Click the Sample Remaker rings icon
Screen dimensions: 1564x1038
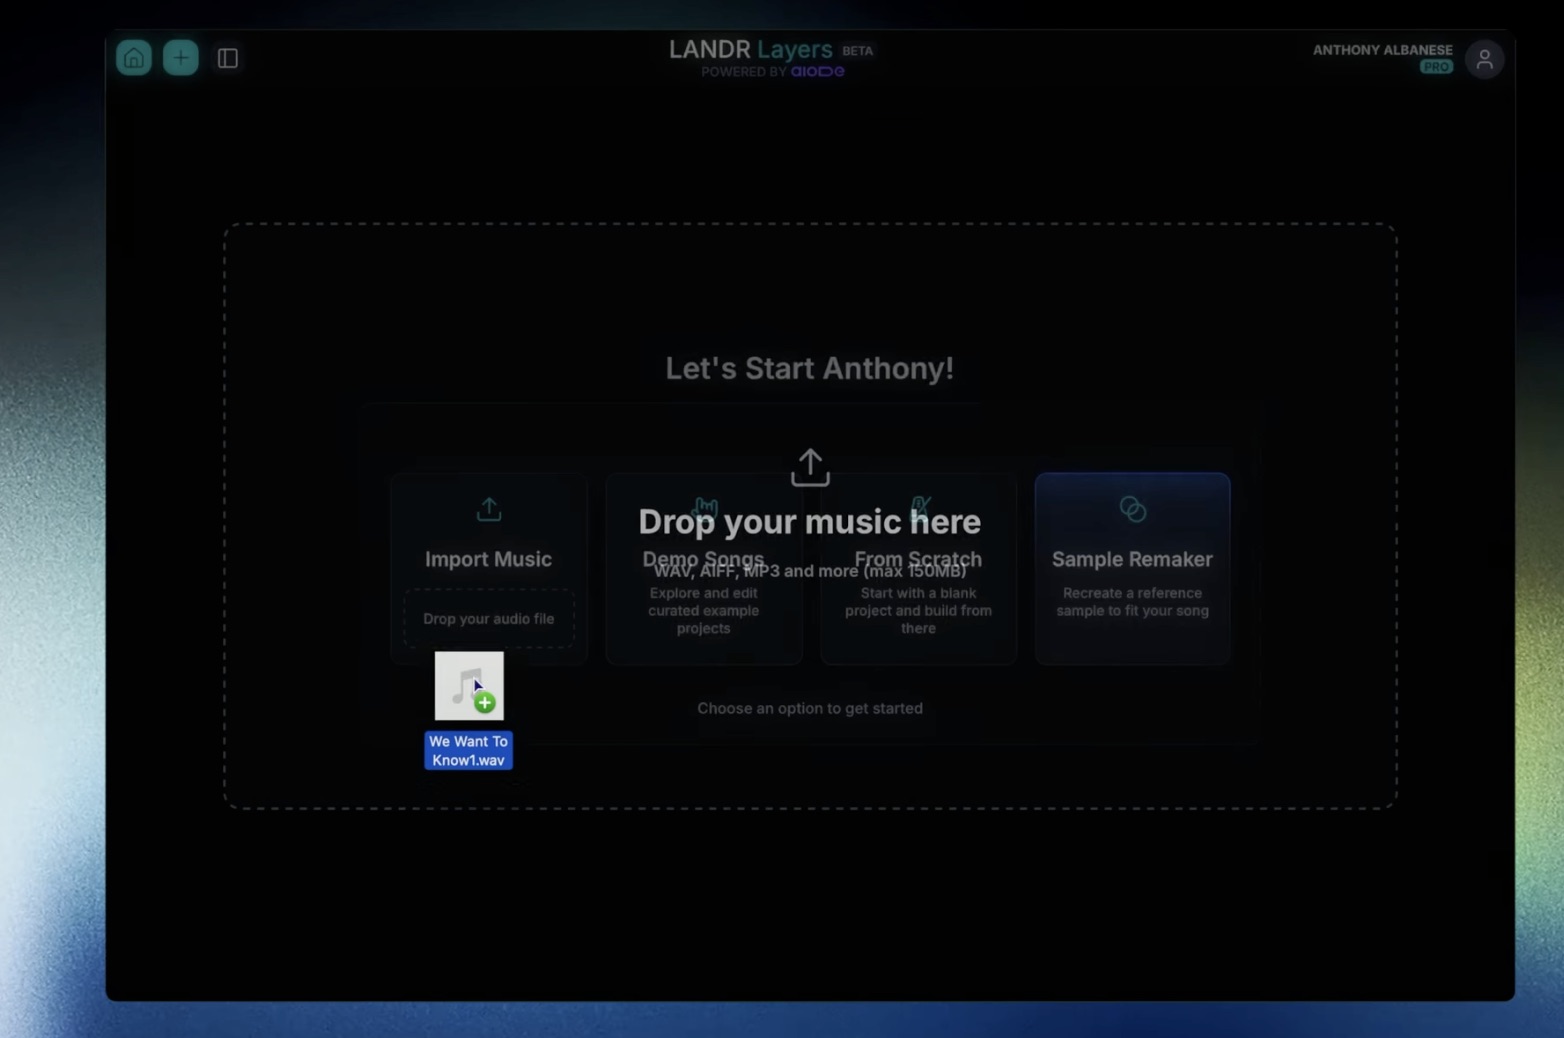1133,509
